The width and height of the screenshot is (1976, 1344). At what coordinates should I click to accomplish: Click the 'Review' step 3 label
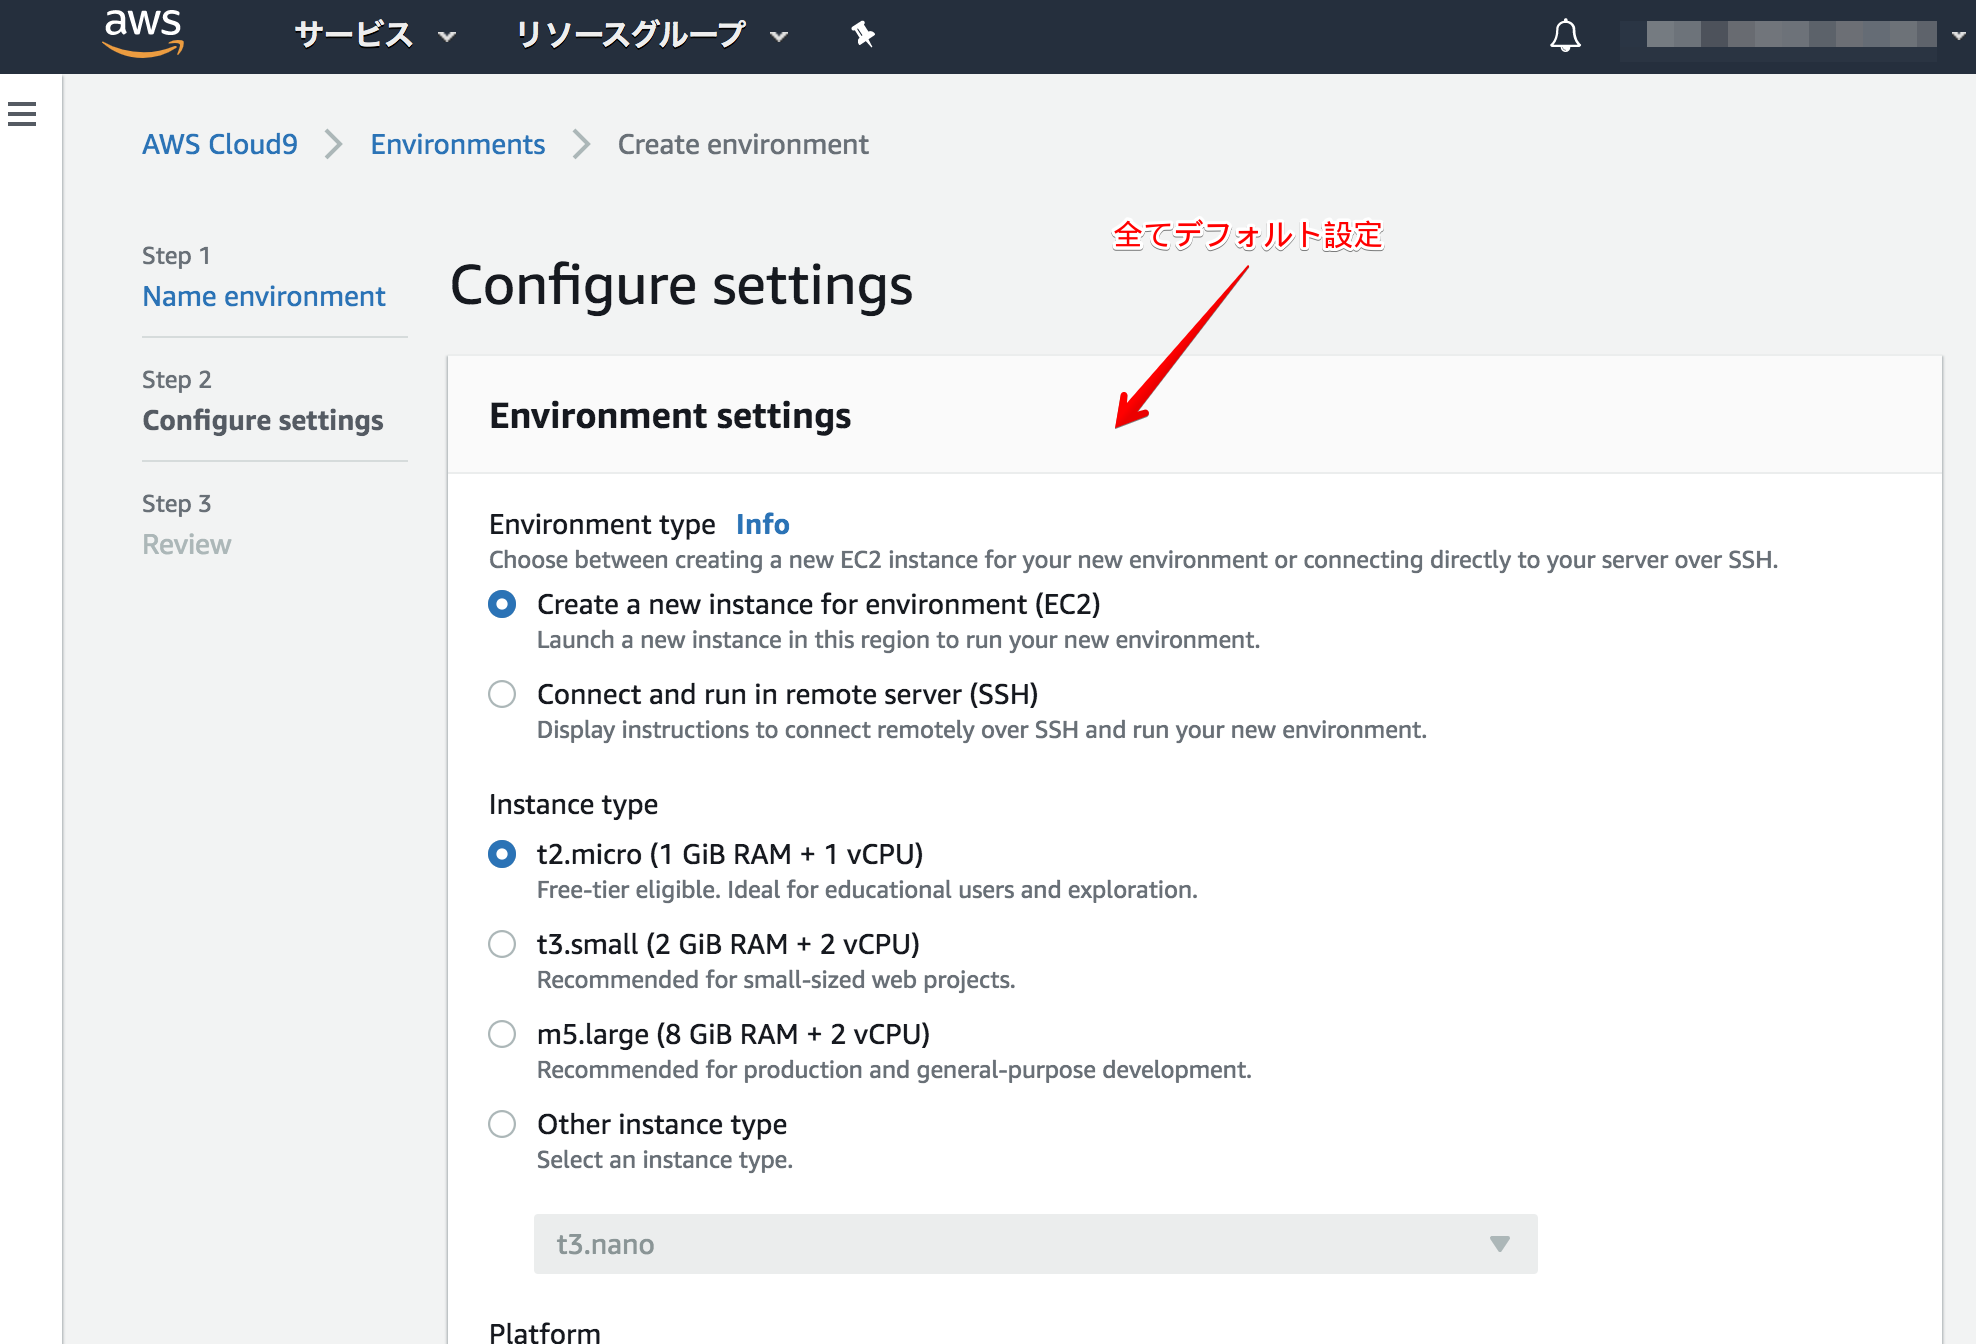click(x=186, y=544)
